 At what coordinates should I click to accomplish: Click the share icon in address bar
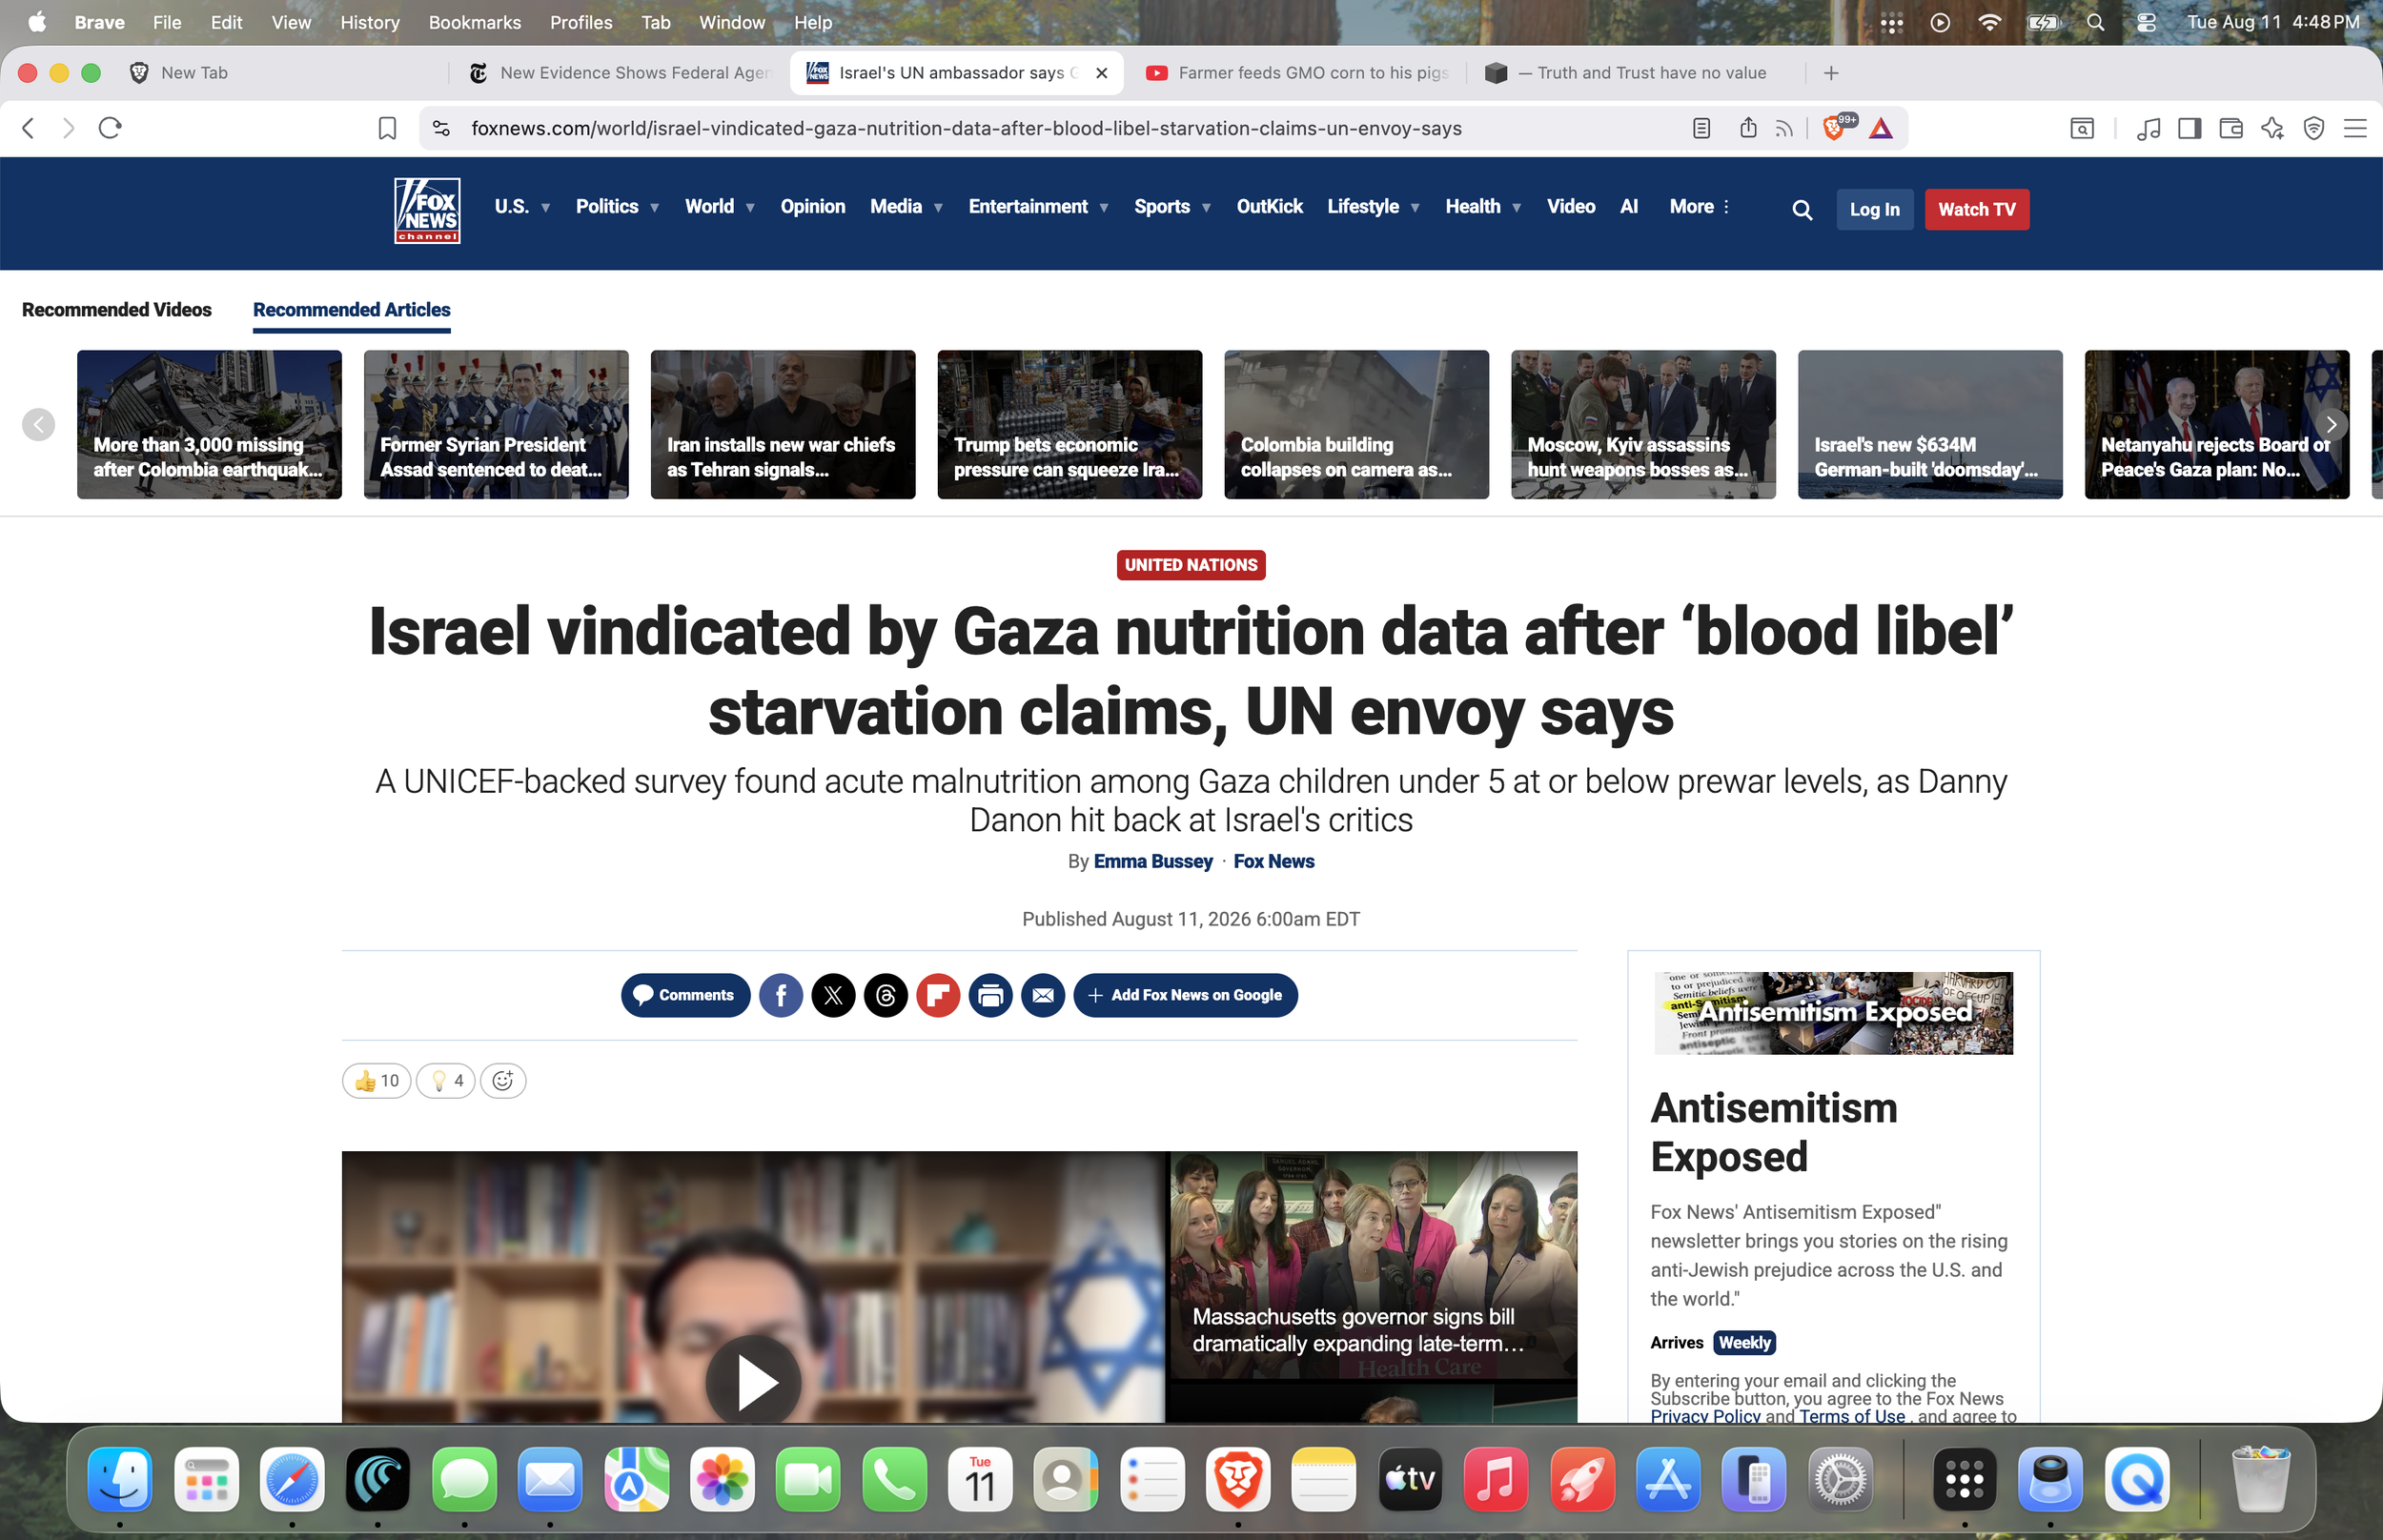(1748, 128)
